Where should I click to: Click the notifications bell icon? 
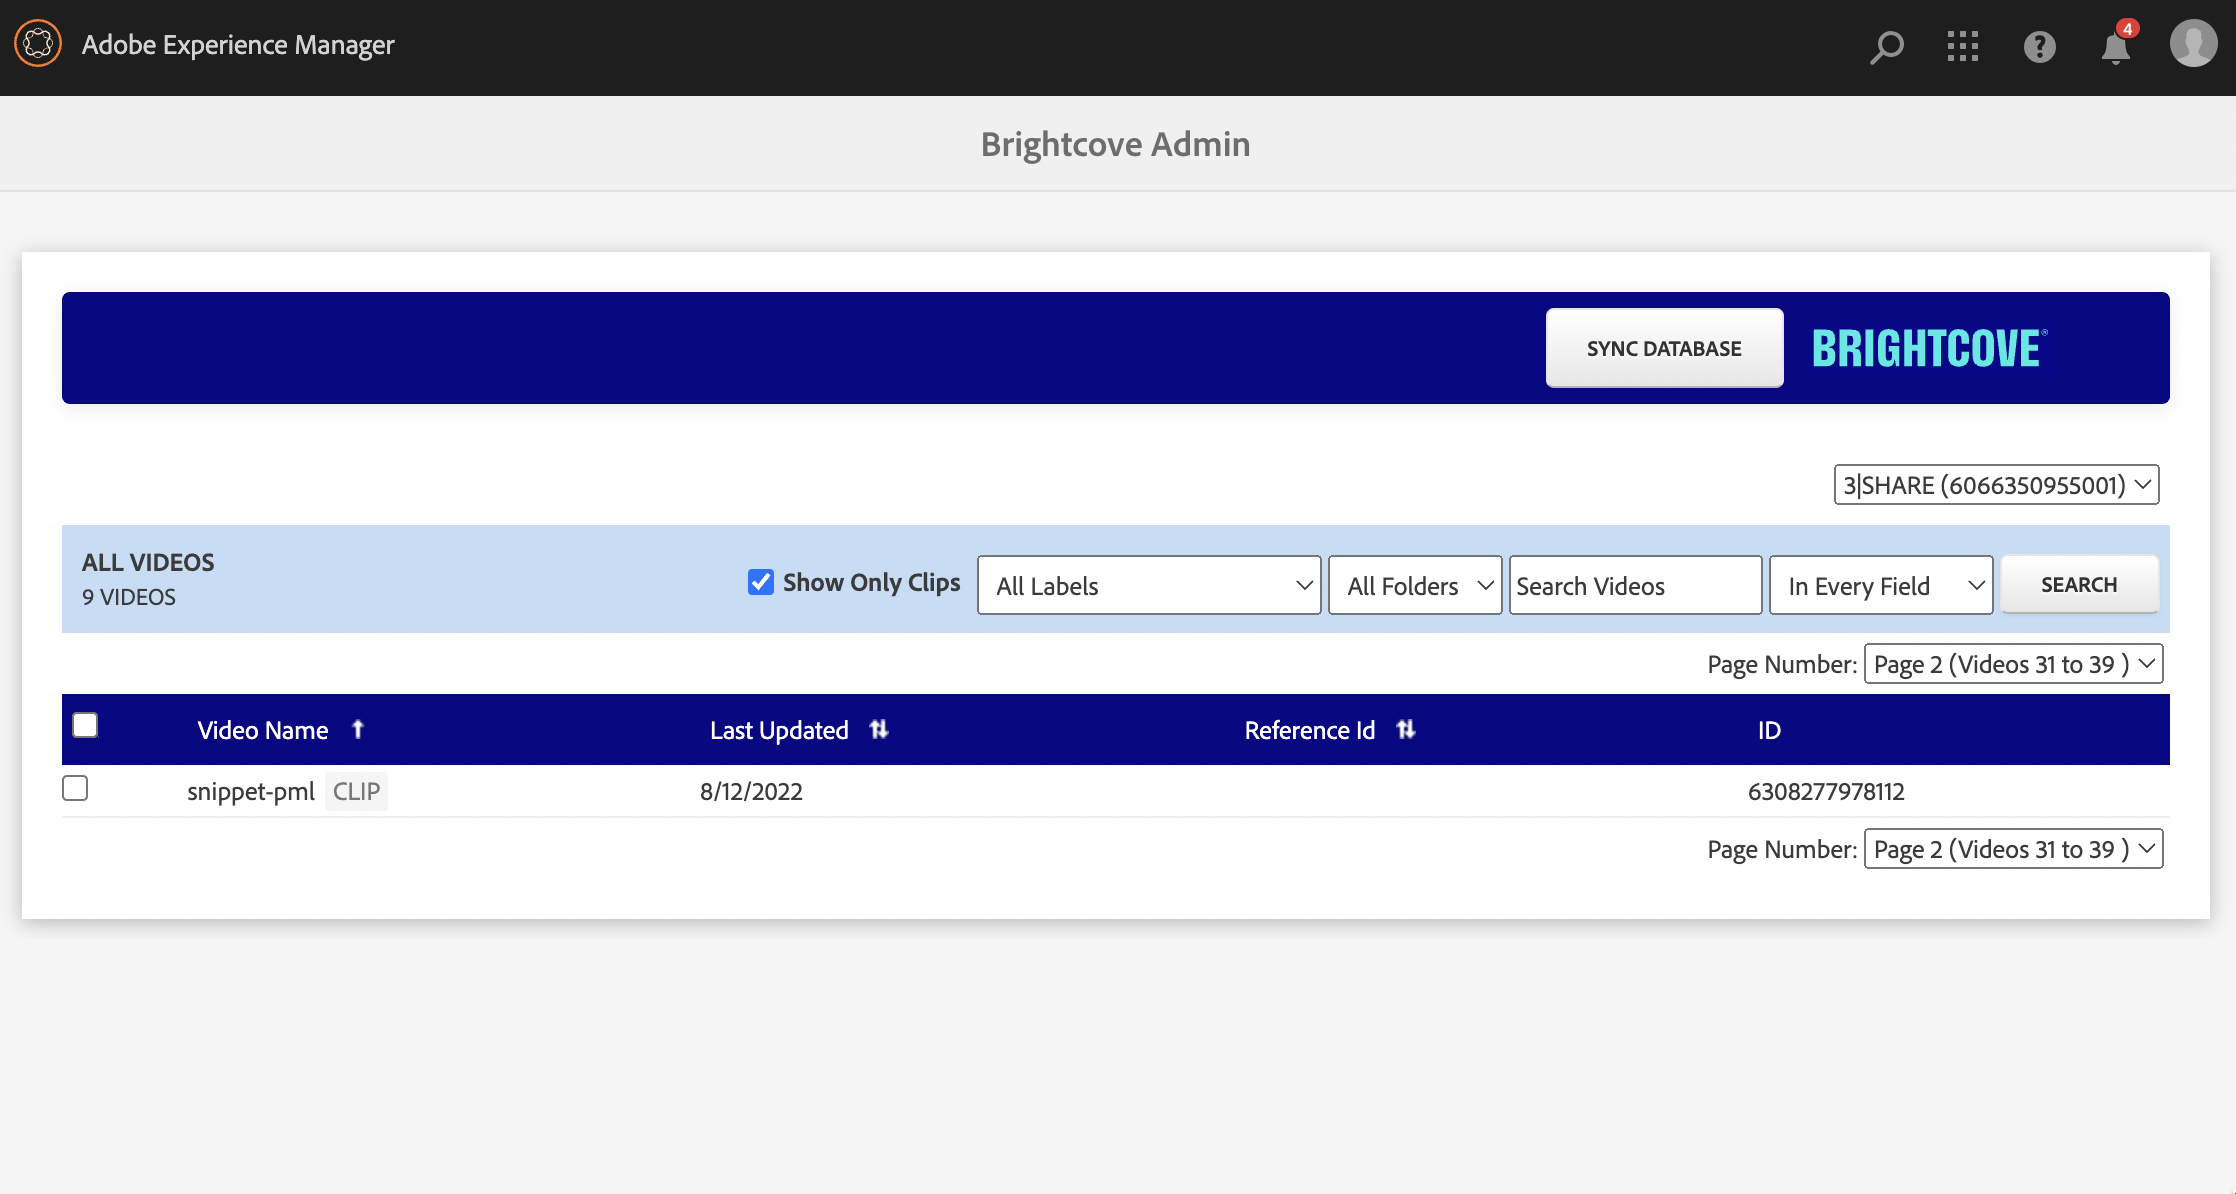click(x=2116, y=44)
